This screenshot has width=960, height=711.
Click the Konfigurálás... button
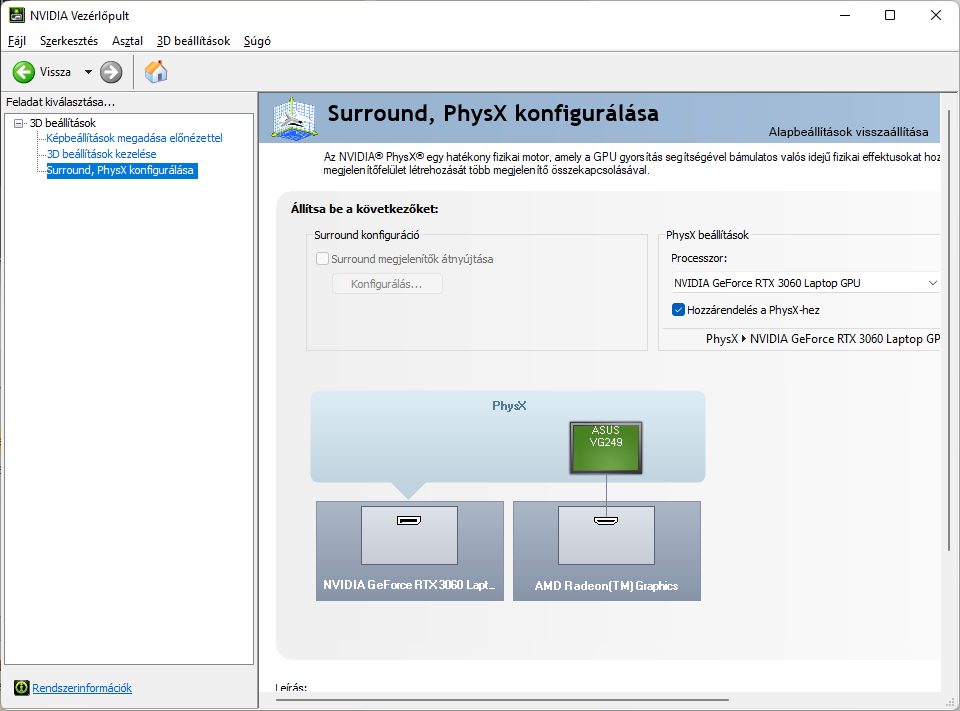(x=387, y=284)
